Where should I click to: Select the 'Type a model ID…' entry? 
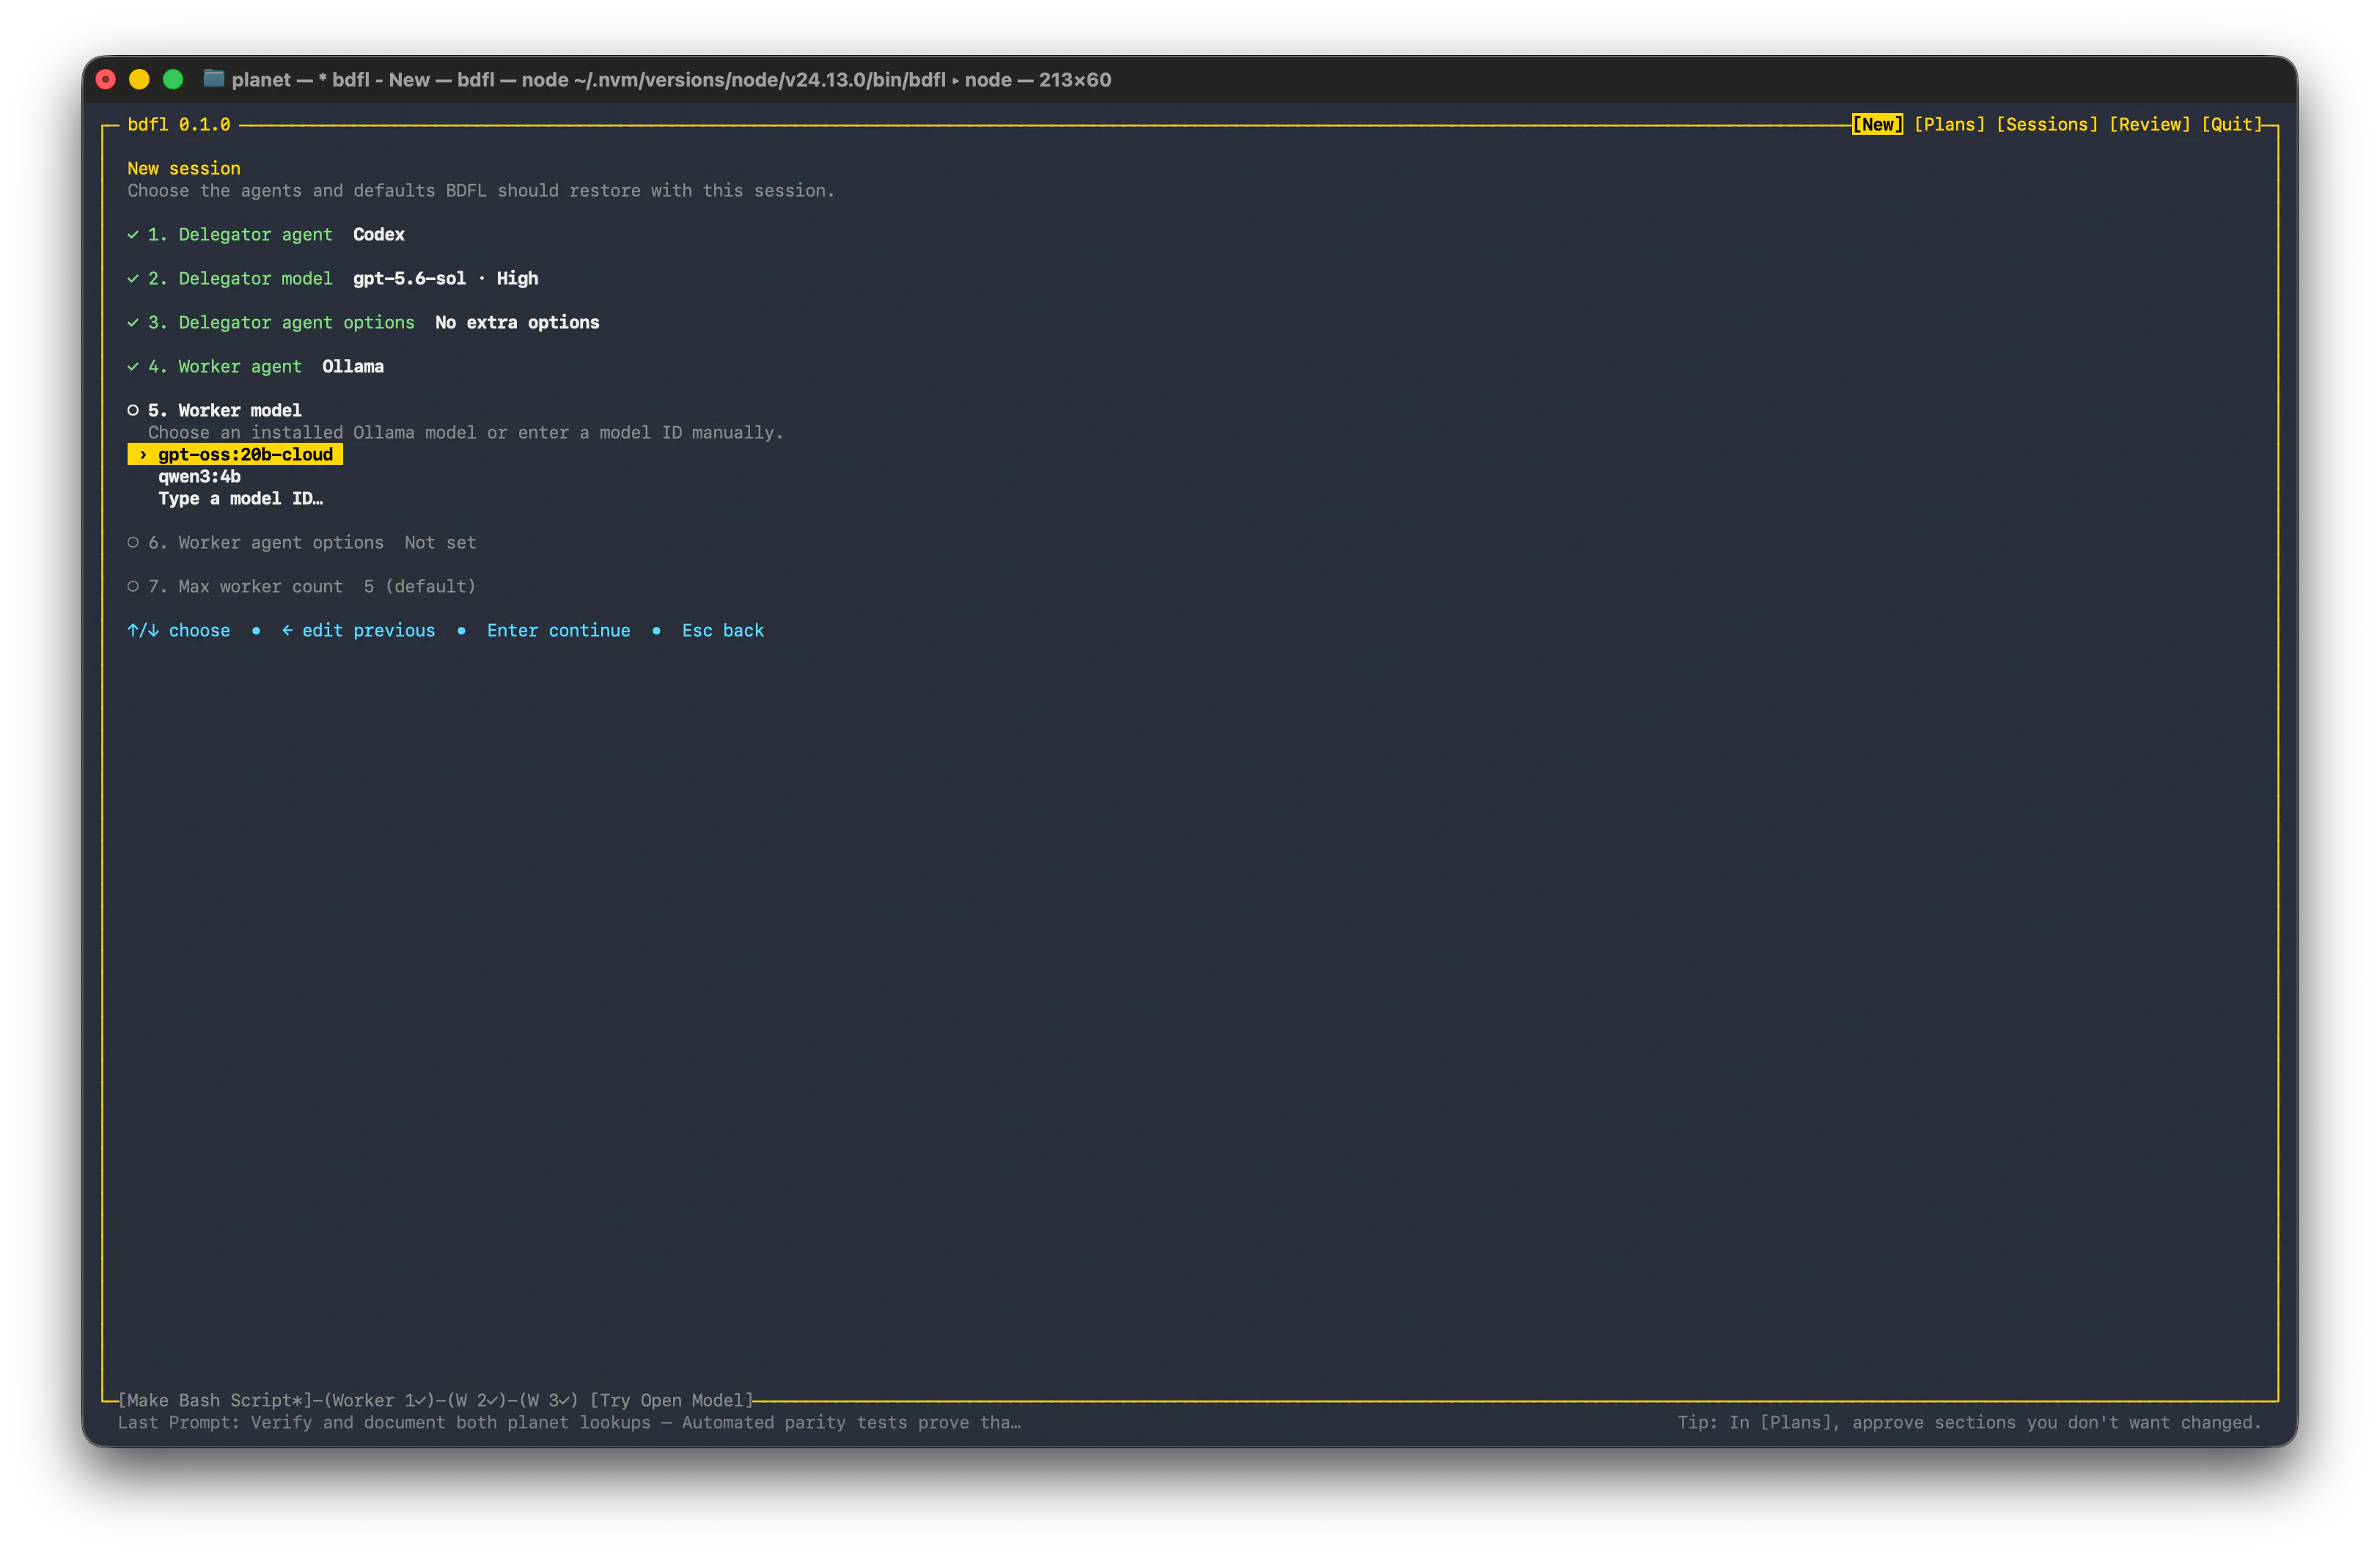240,498
